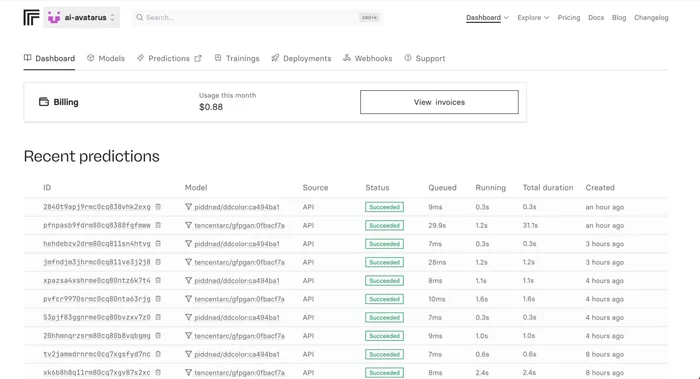This screenshot has width=700, height=379.
Task: Copy ID pvfcr9970srmc0cq80nta63rjg via copy icon
Action: coord(158,299)
